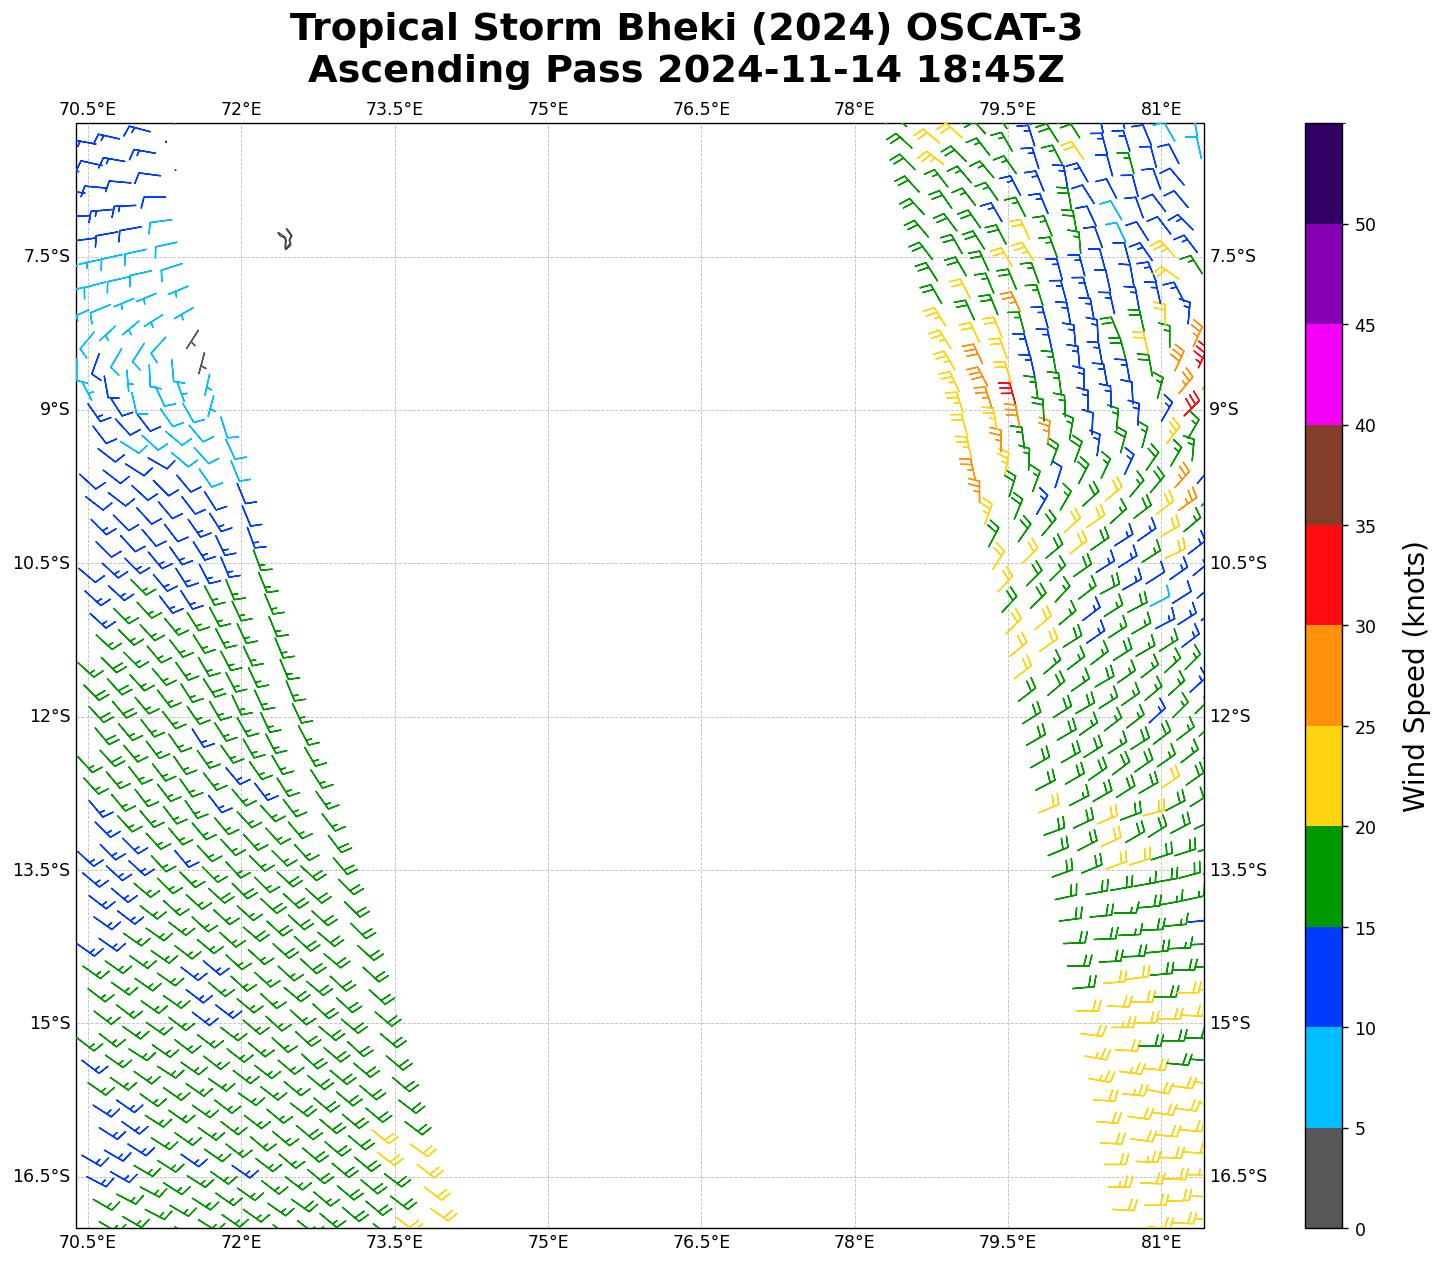Screen dimensions: 1443x1264
Task: Click the "Wind Speed (knots)" colorbar label
Action: click(1414, 676)
